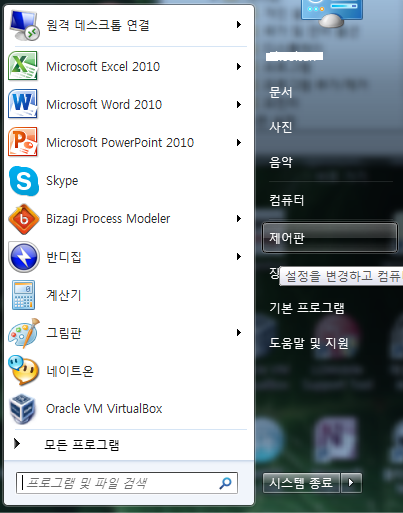Click the 'Microsoft PowerPoint 2010' label

click(x=120, y=143)
